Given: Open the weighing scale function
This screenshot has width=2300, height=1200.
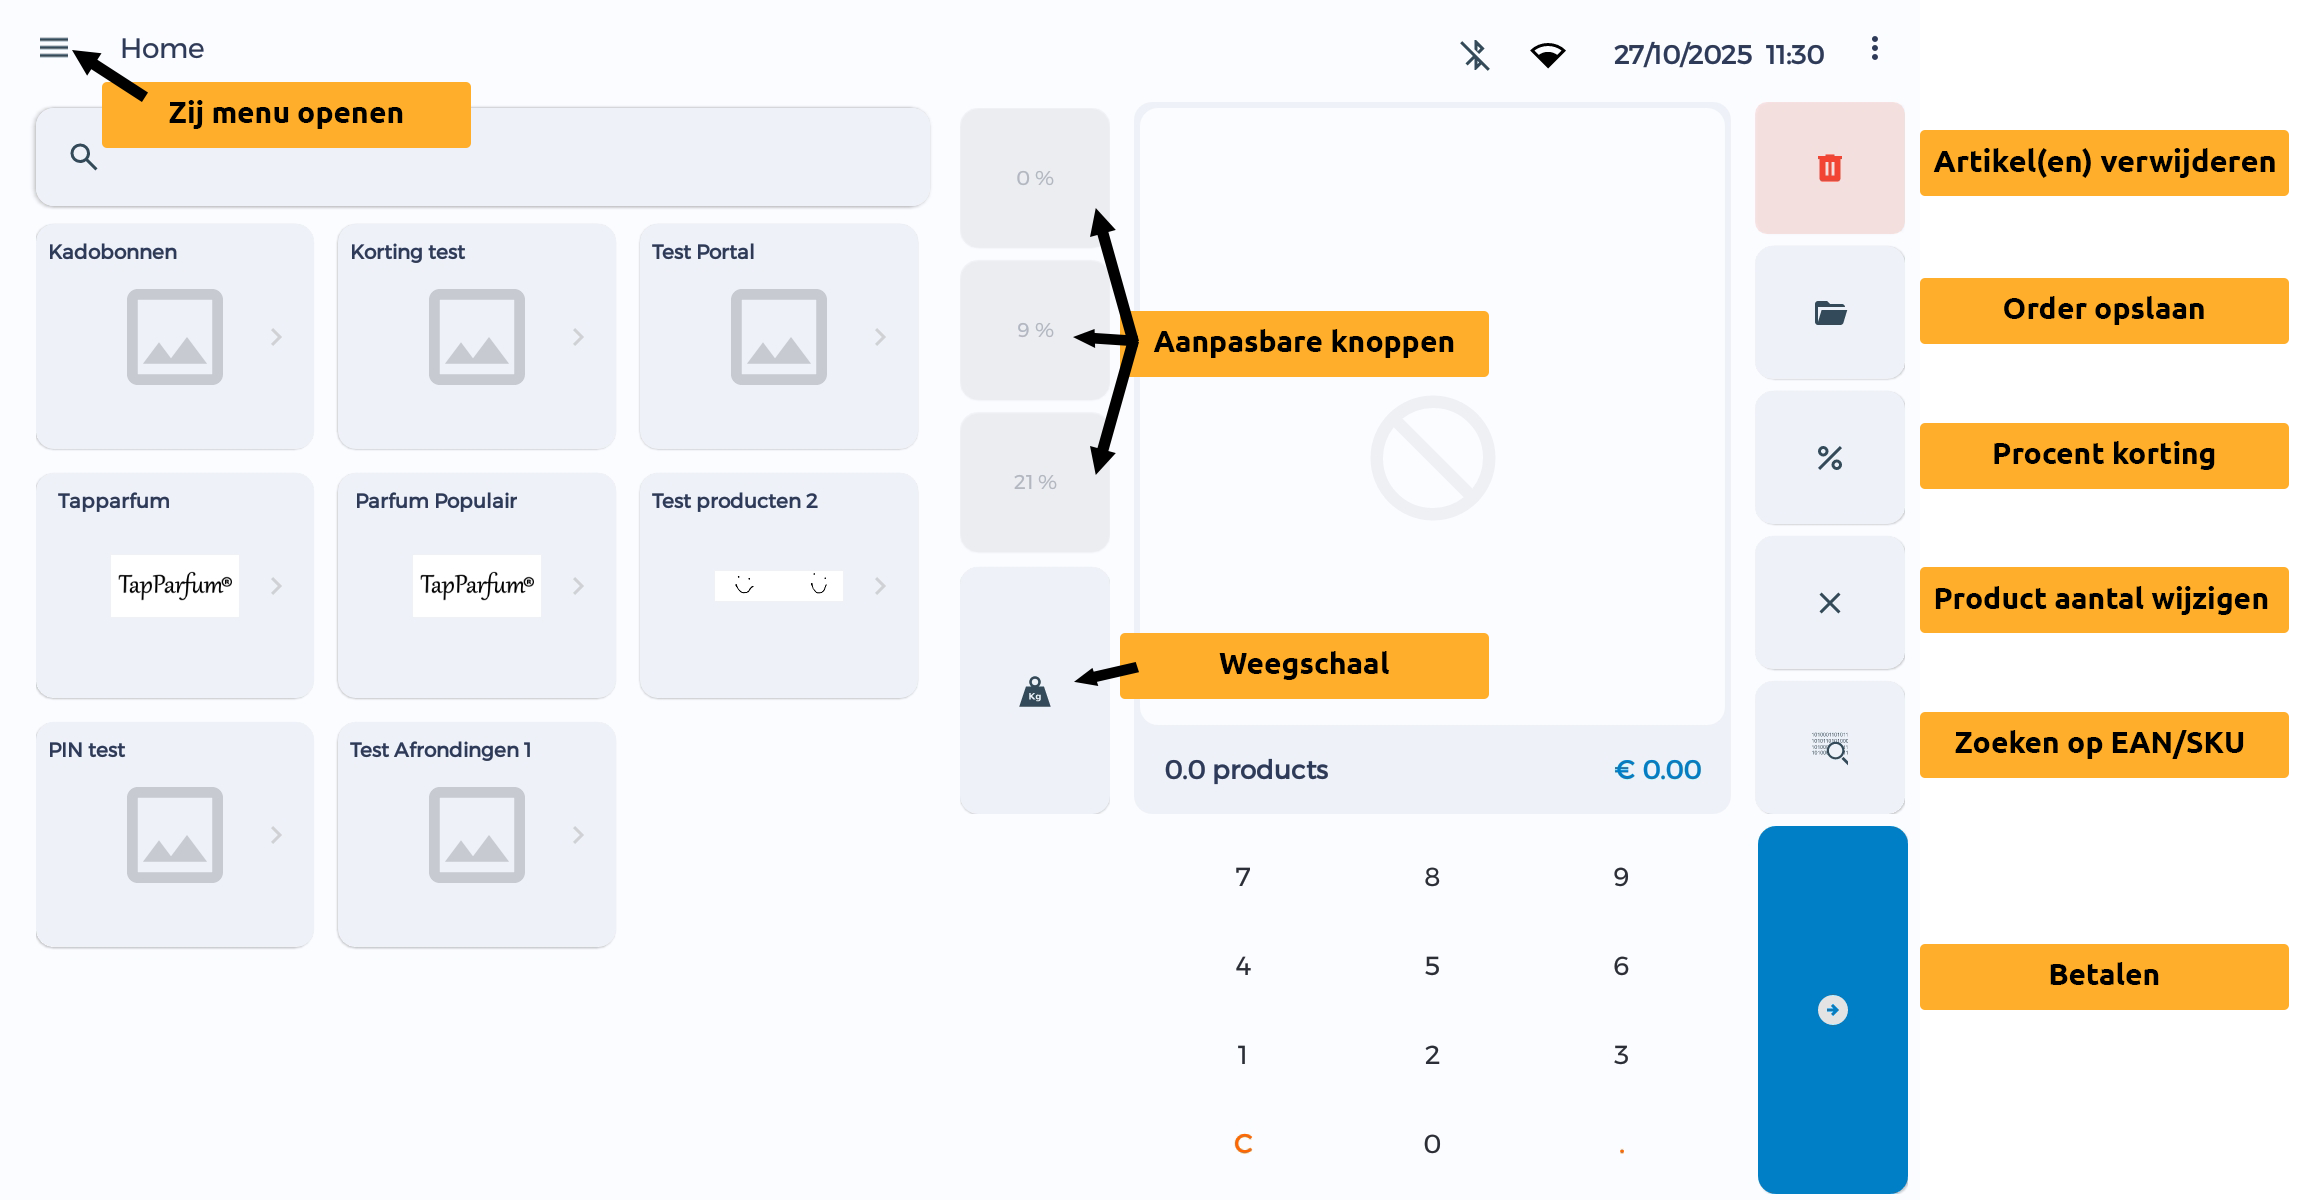Looking at the screenshot, I should 1034,692.
